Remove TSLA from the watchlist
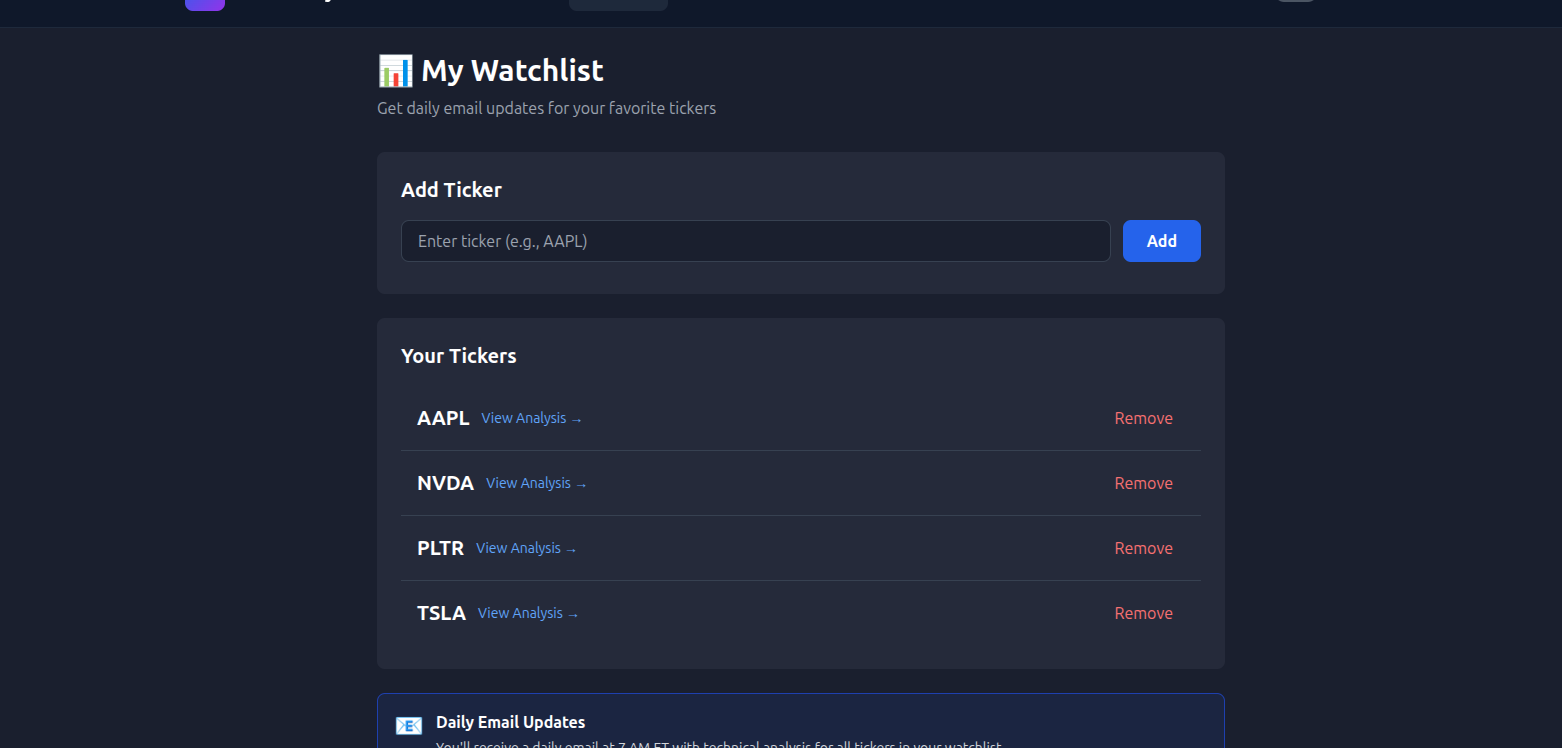This screenshot has width=1562, height=748. tap(1143, 613)
